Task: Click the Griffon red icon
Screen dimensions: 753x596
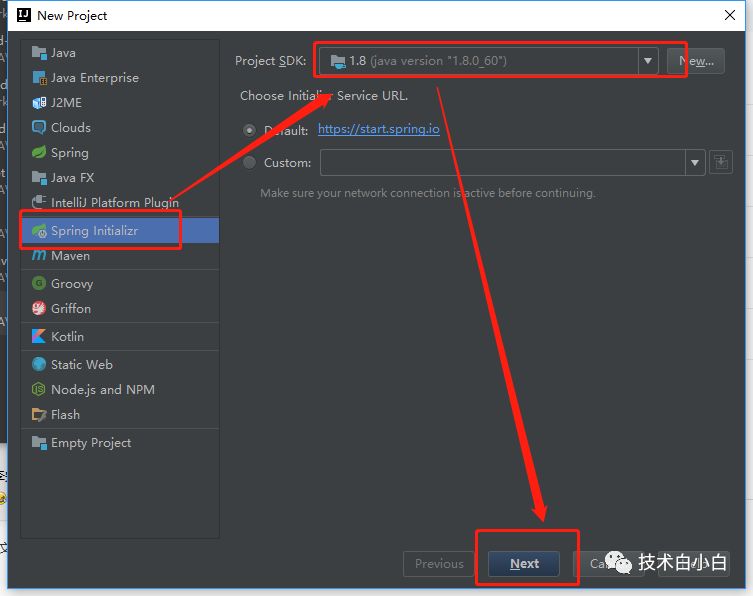Action: tap(39, 308)
